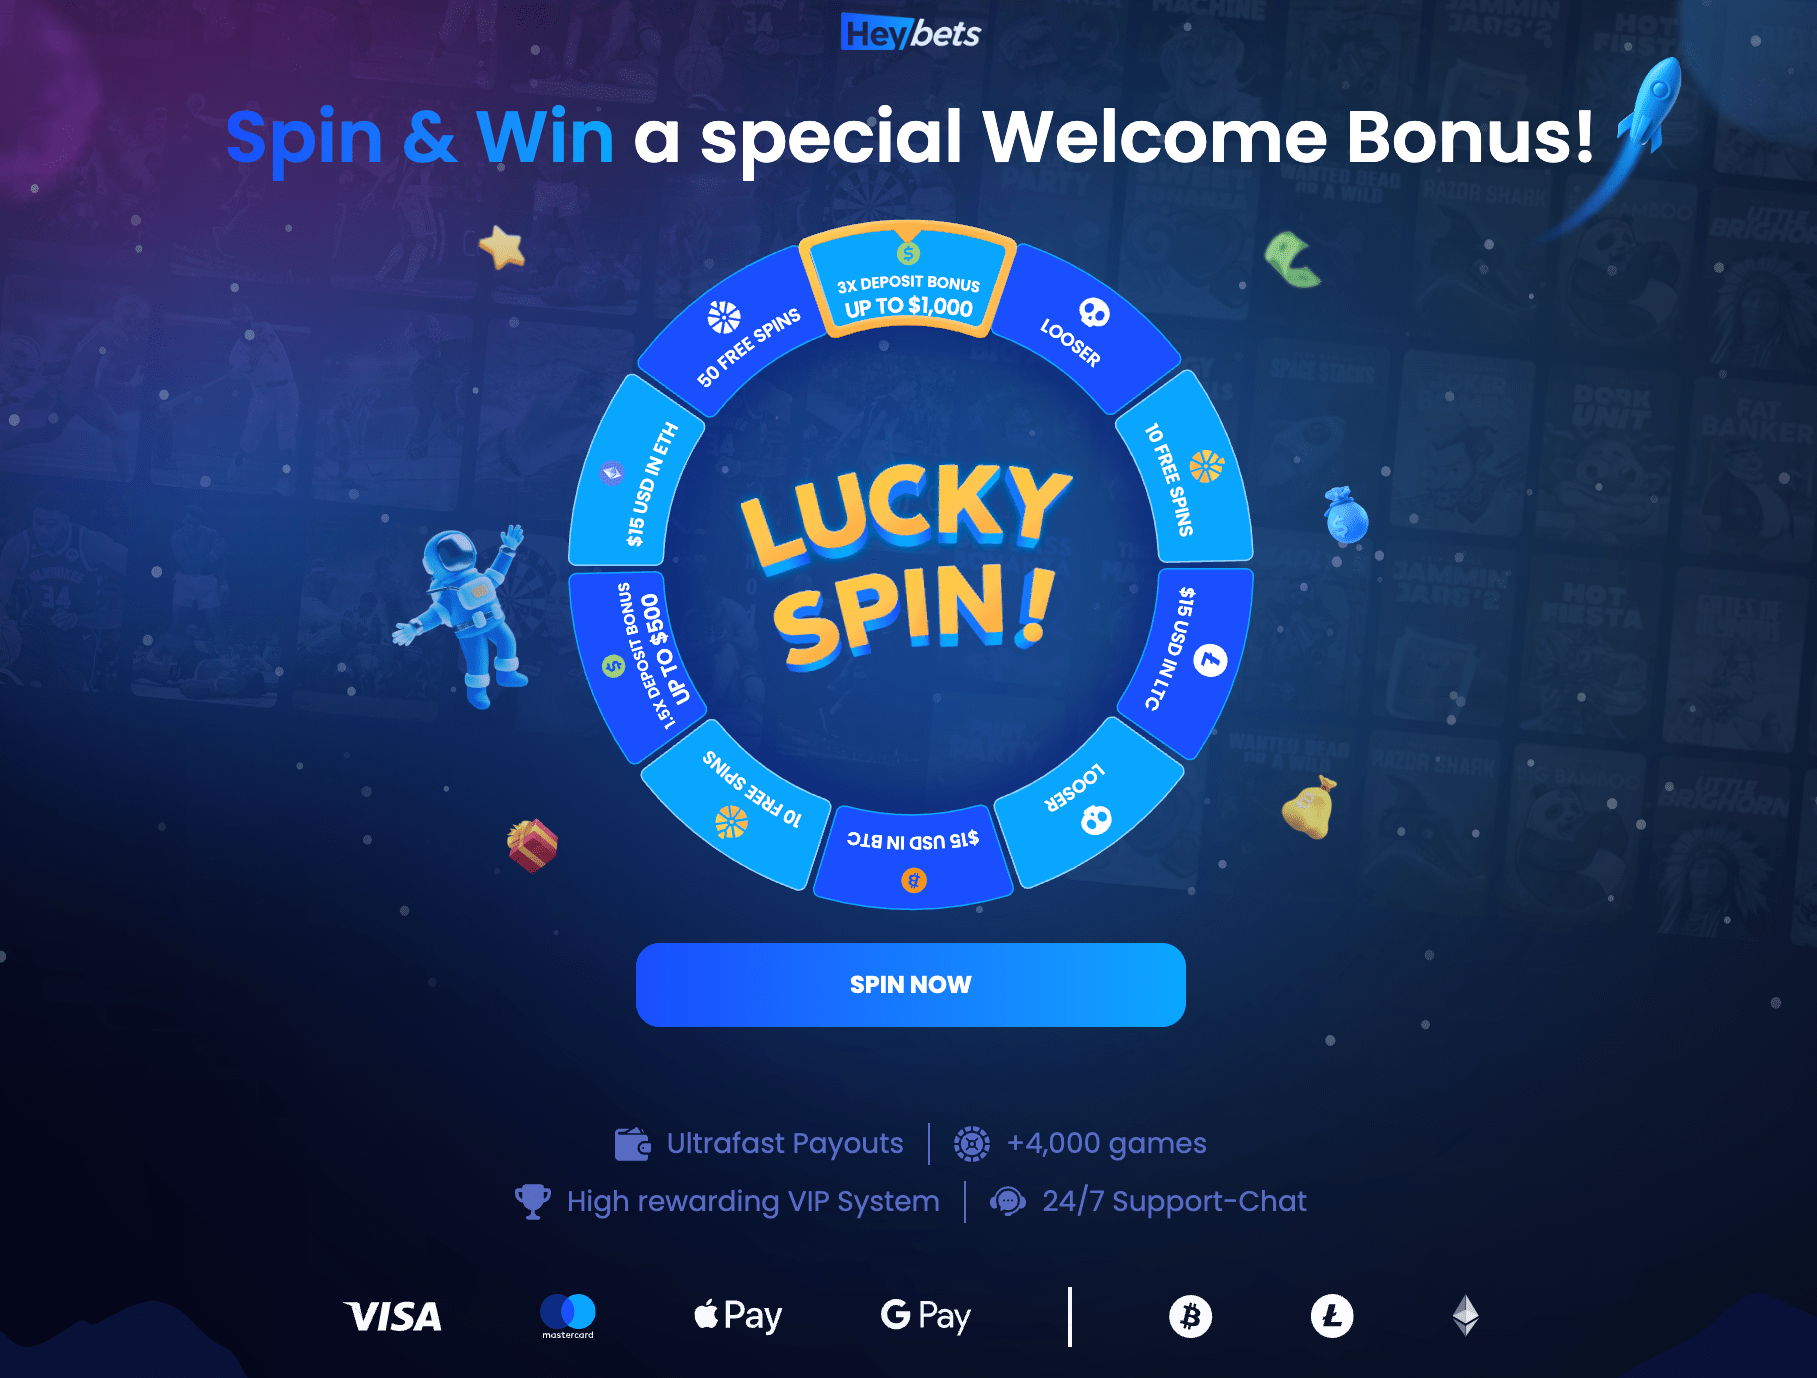Click the Visa payment logo
1817x1378 pixels.
click(x=393, y=1316)
